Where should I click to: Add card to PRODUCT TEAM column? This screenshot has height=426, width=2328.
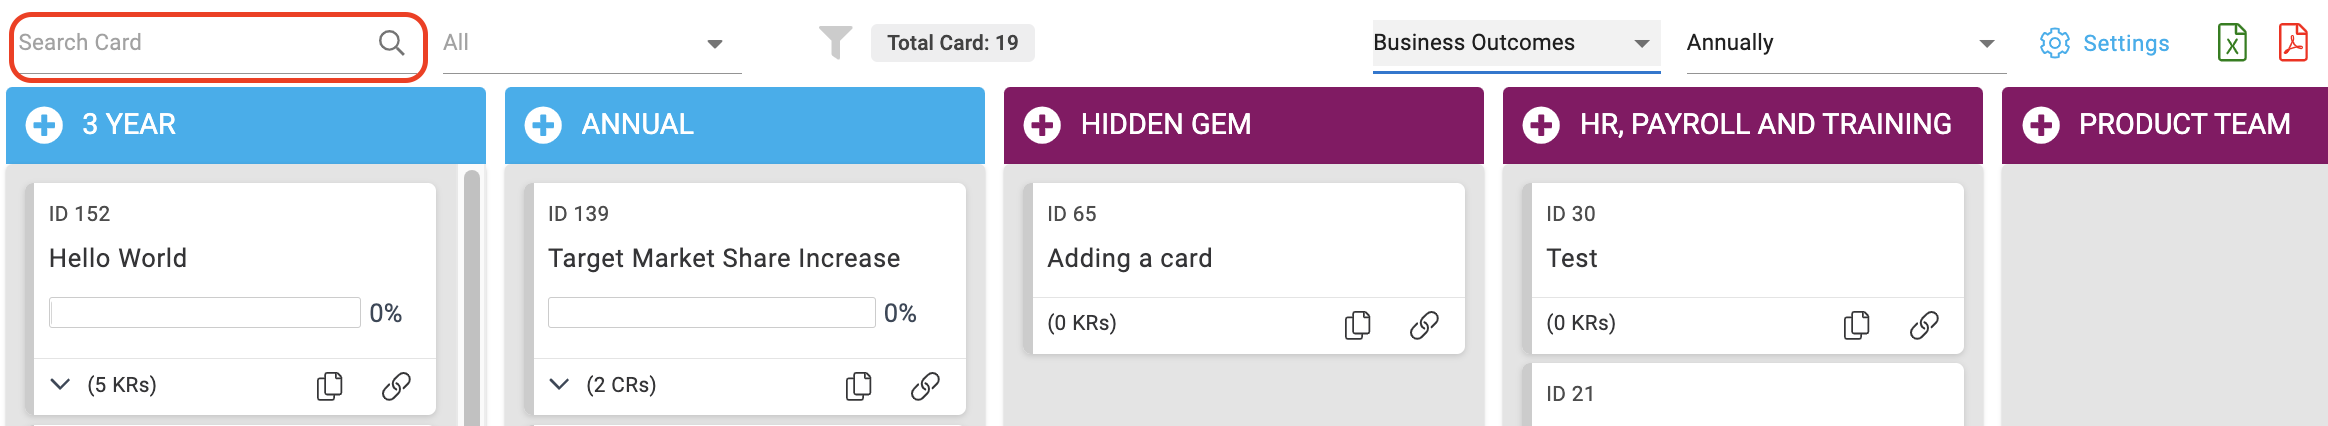tap(2040, 125)
